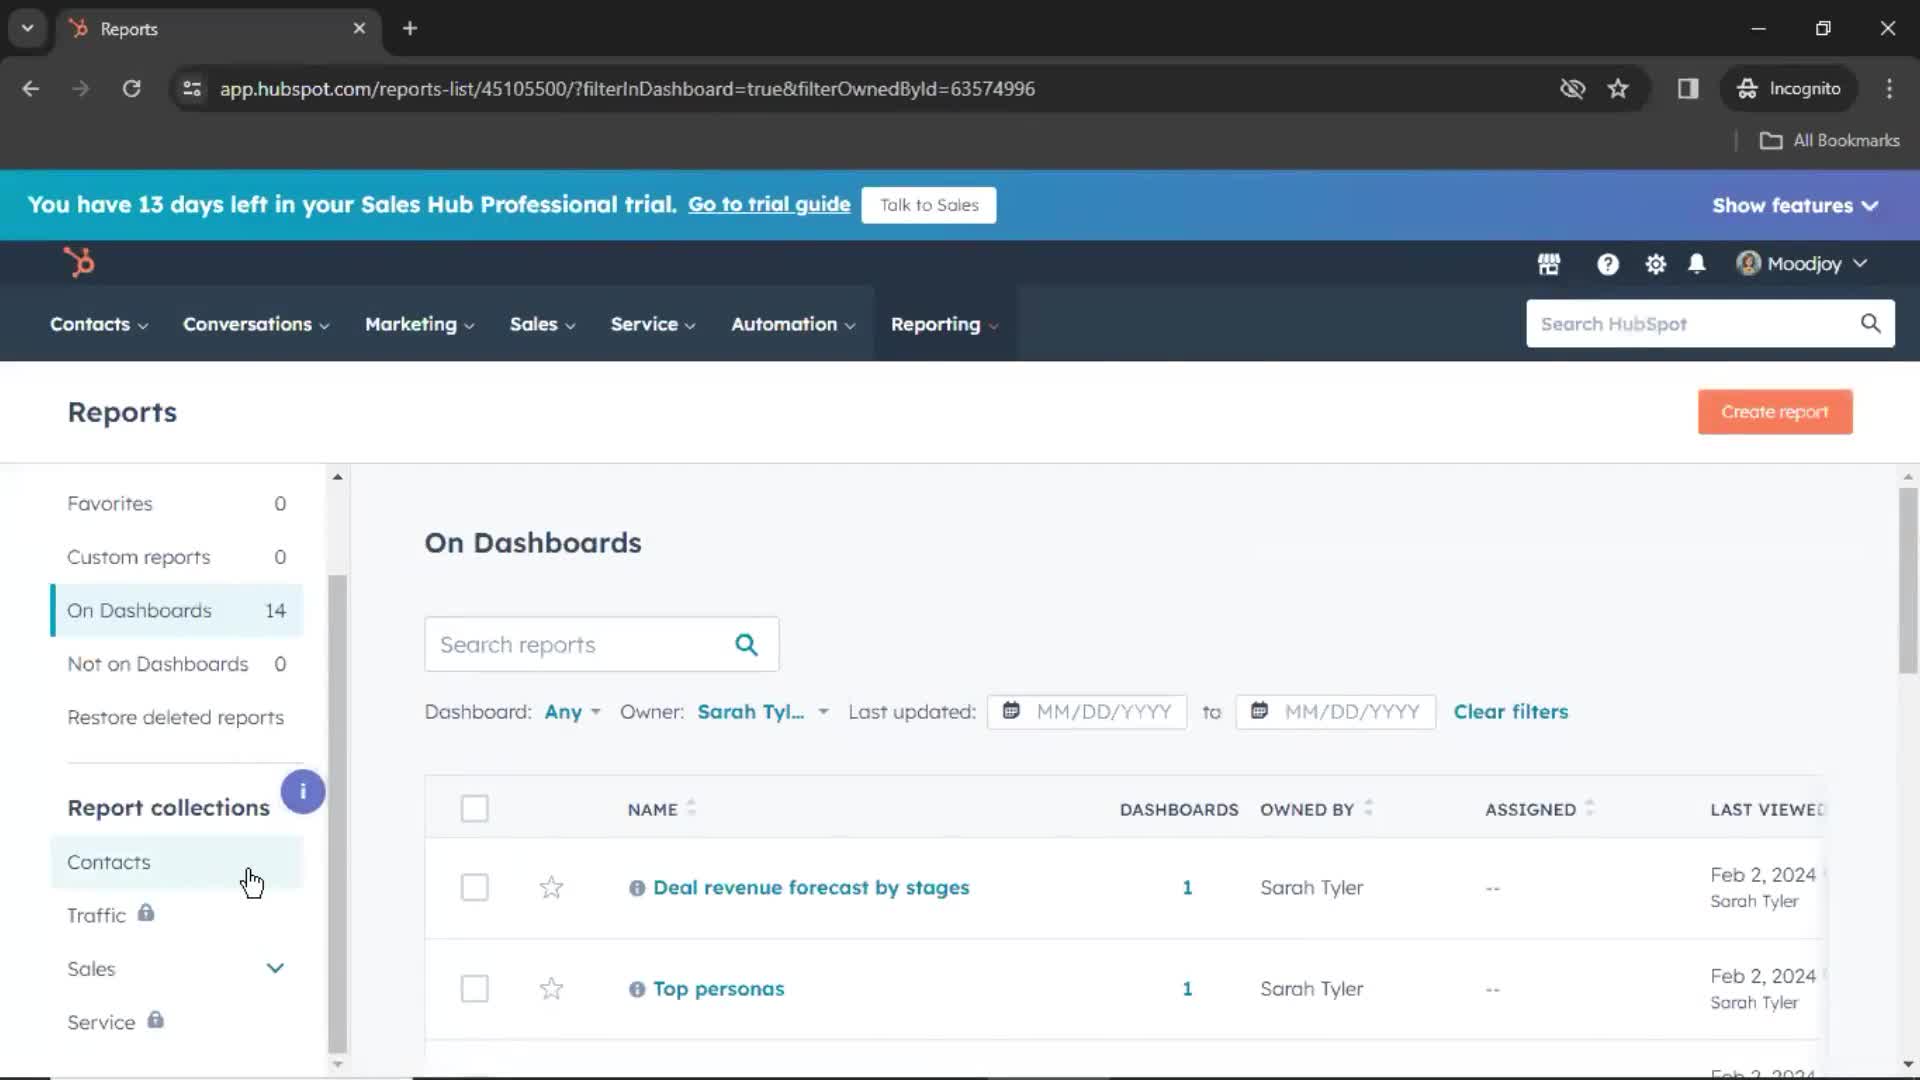Toggle the checkbox for Deal revenue forecast
The height and width of the screenshot is (1080, 1920).
pyautogui.click(x=475, y=887)
